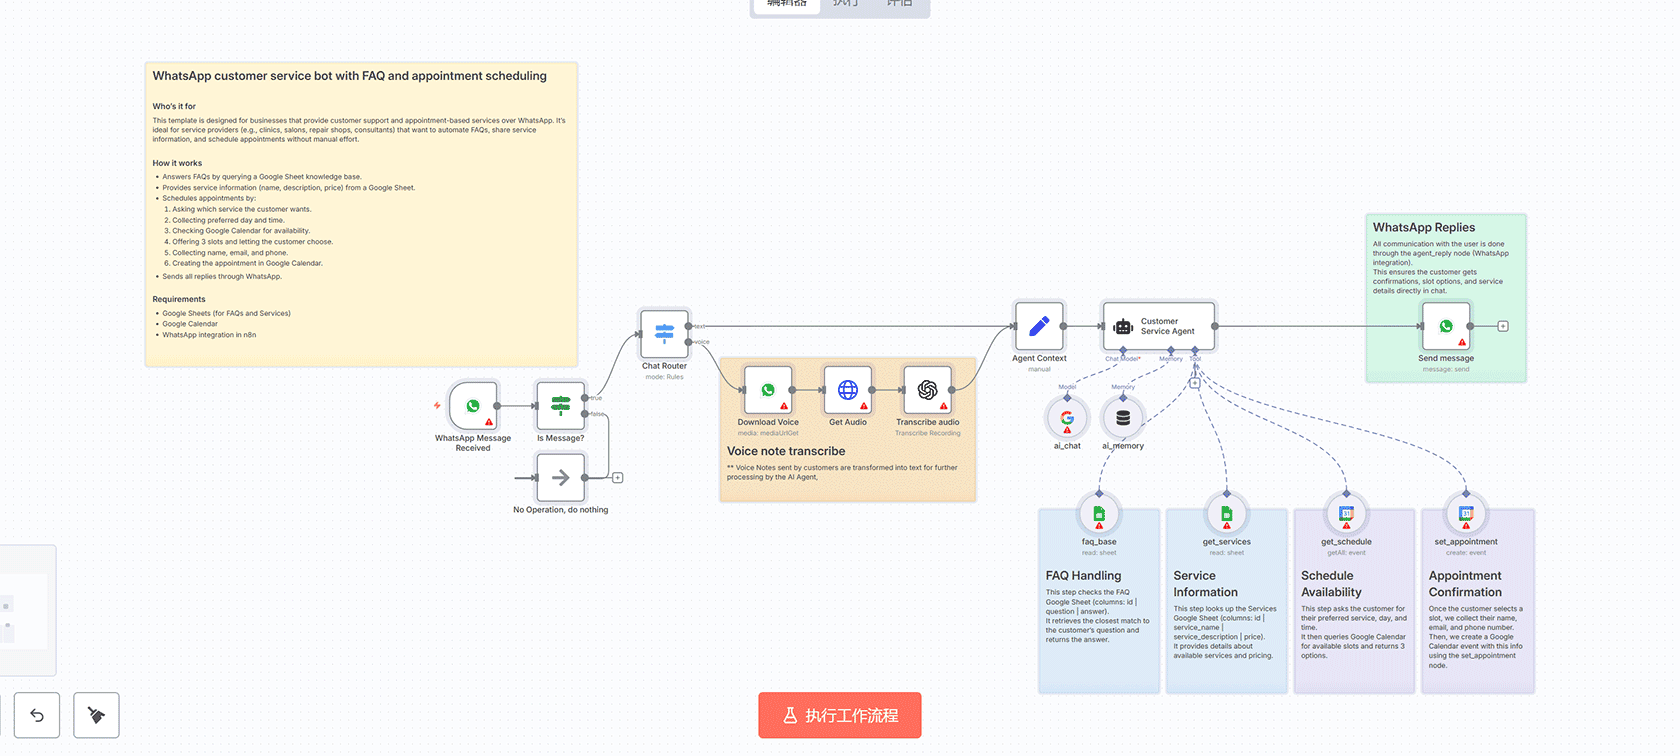Click the ai_chat Google model node
The width and height of the screenshot is (1680, 756).
point(1067,418)
